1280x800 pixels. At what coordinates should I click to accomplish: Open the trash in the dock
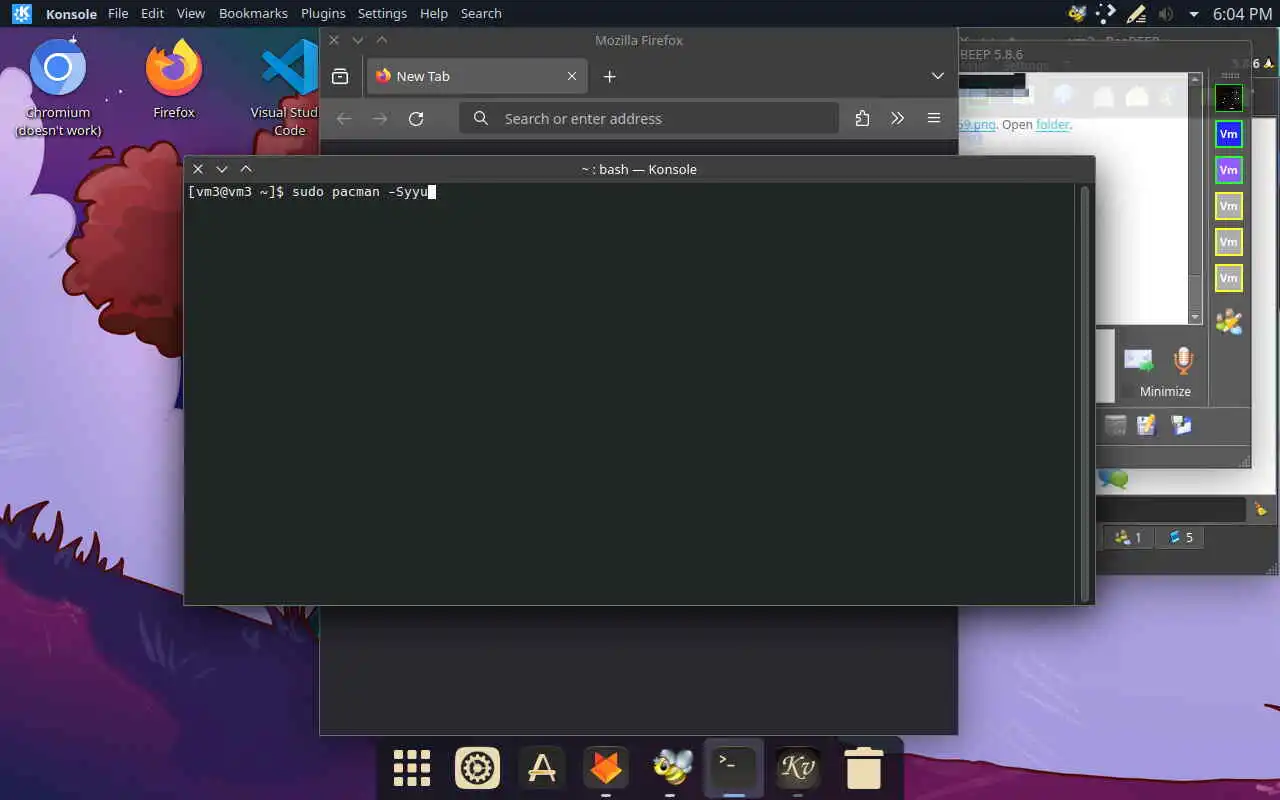pos(863,768)
